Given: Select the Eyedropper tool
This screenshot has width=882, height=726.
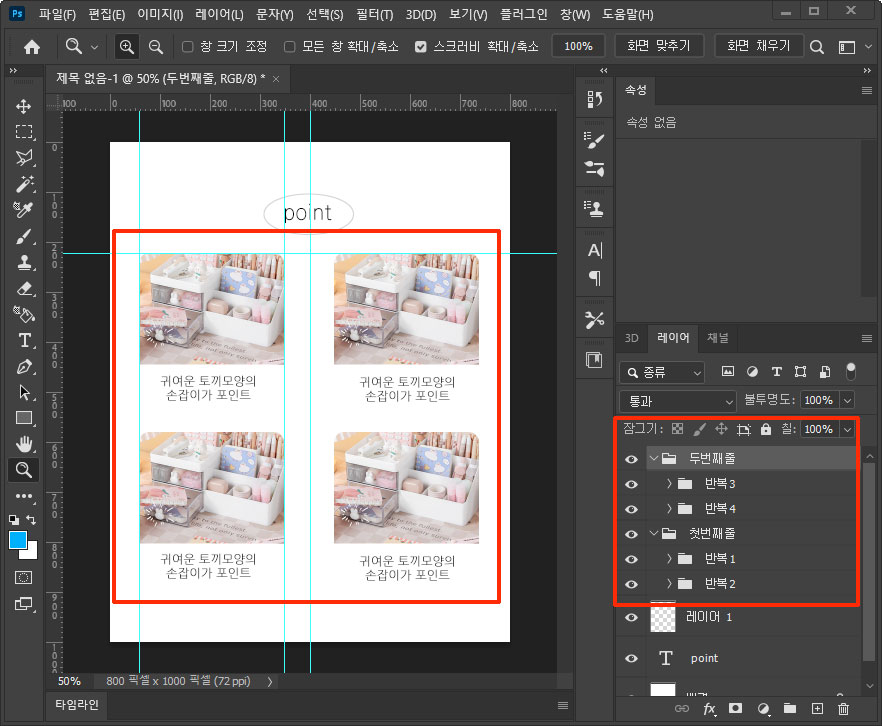Looking at the screenshot, I should tap(24, 210).
